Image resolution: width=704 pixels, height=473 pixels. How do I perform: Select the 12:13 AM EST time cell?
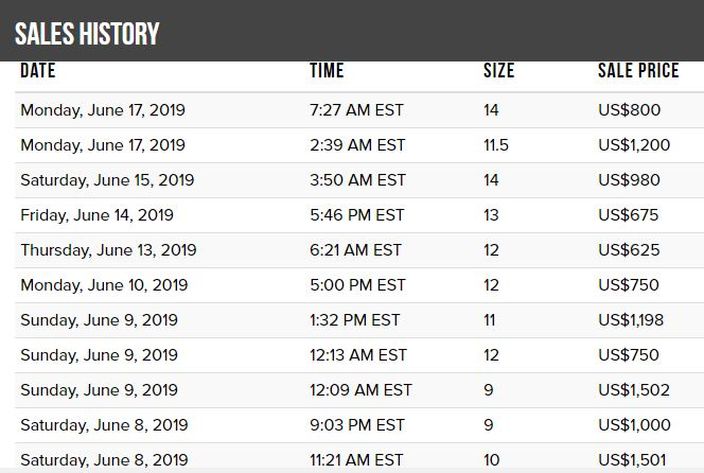pyautogui.click(x=358, y=355)
